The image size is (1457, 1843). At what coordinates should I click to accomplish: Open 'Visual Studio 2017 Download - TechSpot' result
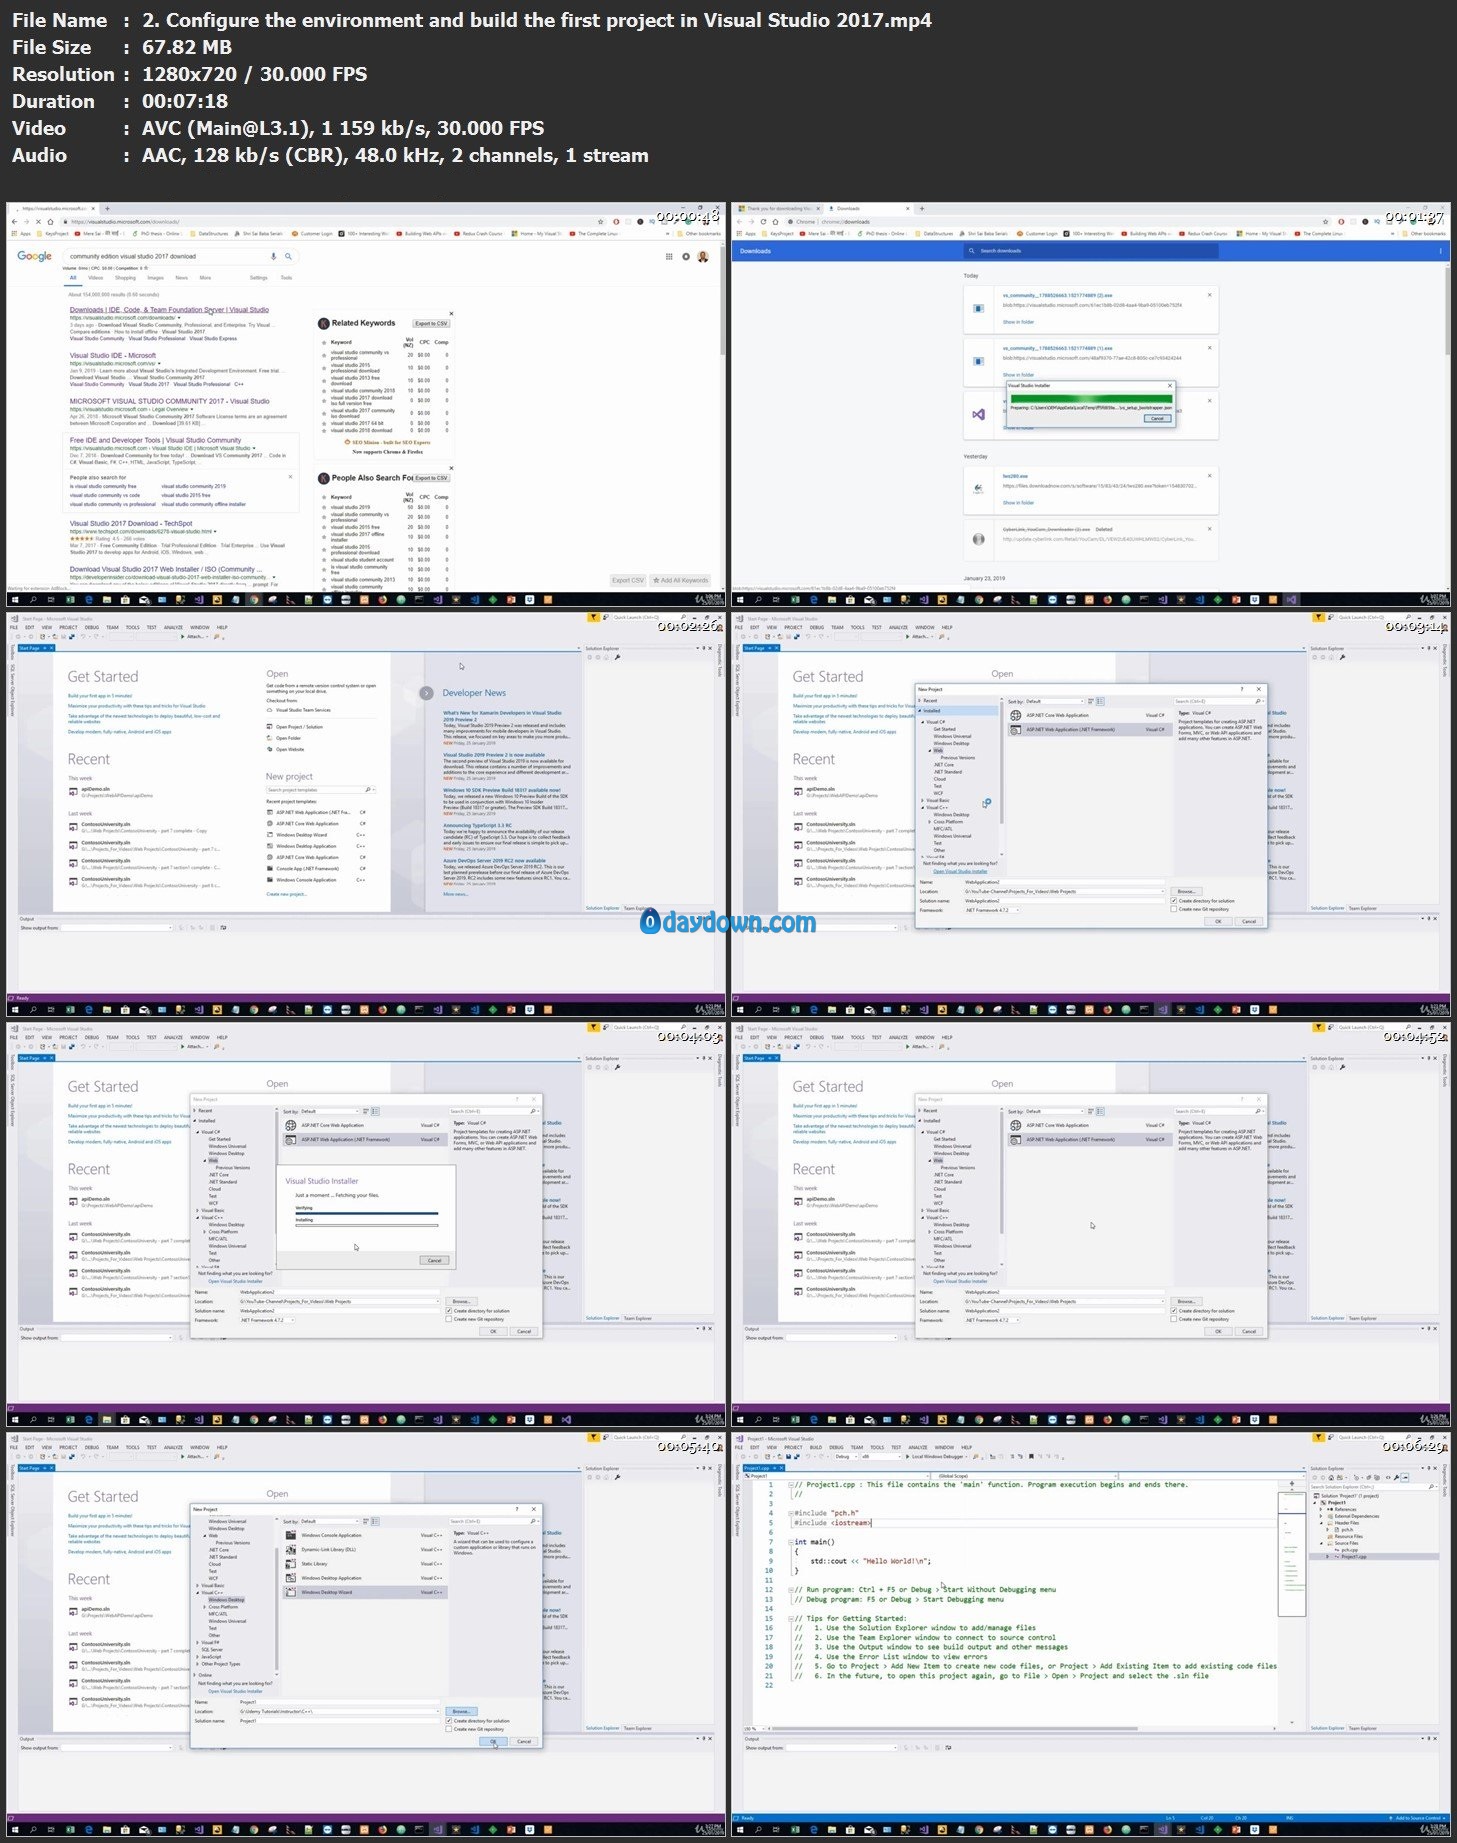[131, 524]
